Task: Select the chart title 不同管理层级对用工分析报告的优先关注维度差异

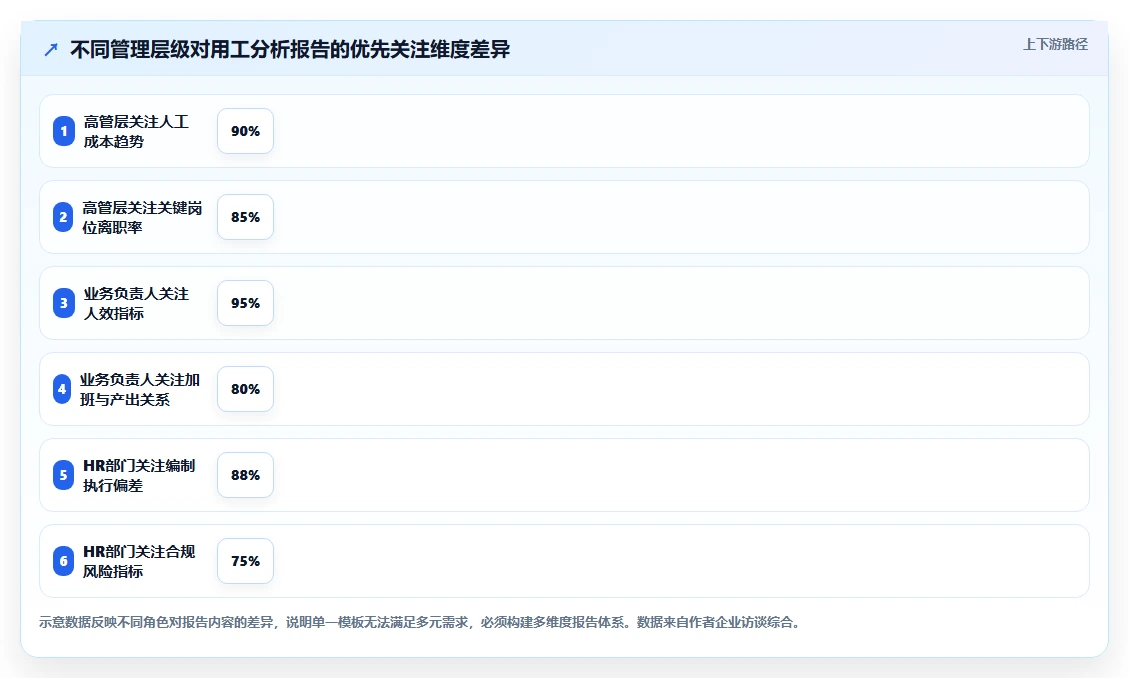Action: [290, 50]
